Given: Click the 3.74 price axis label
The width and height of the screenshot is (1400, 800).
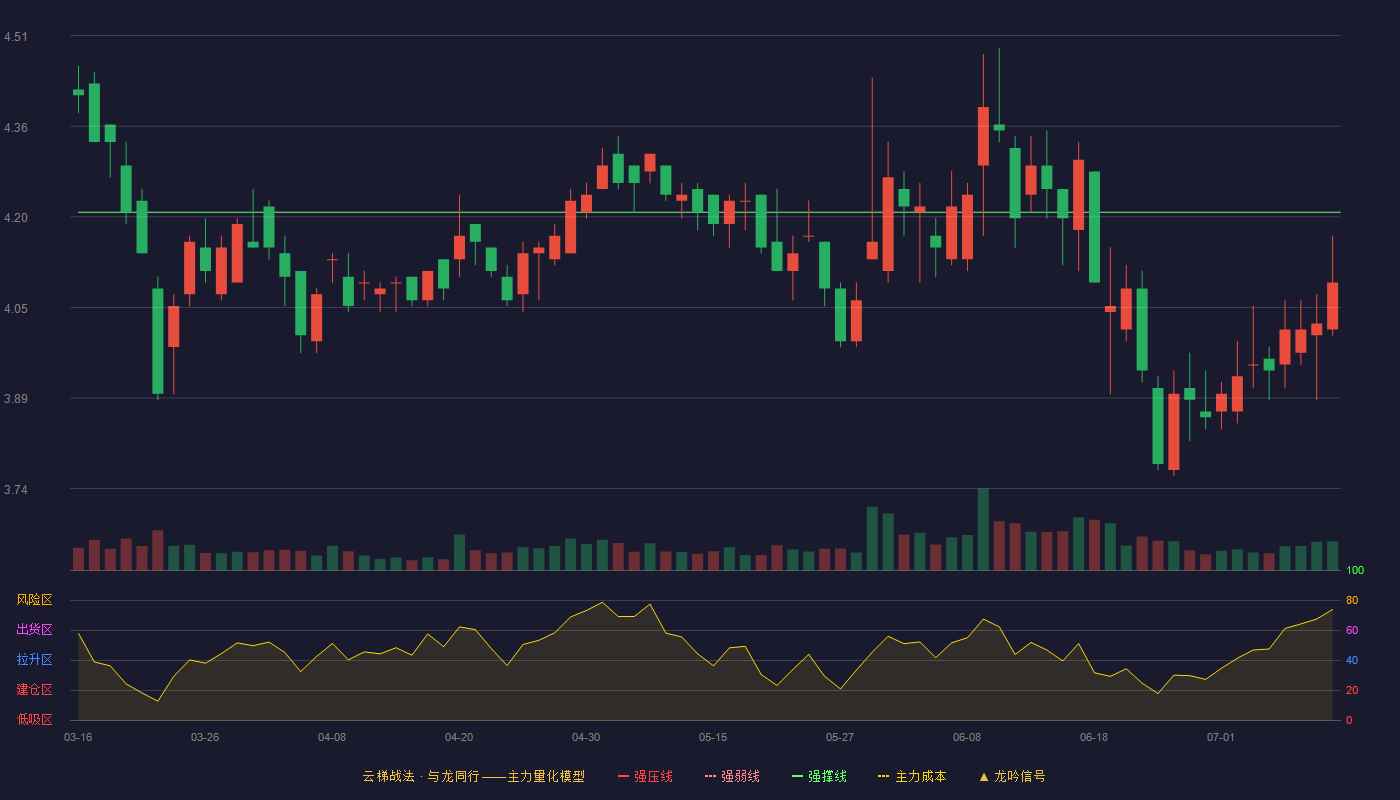Looking at the screenshot, I should click(x=16, y=490).
